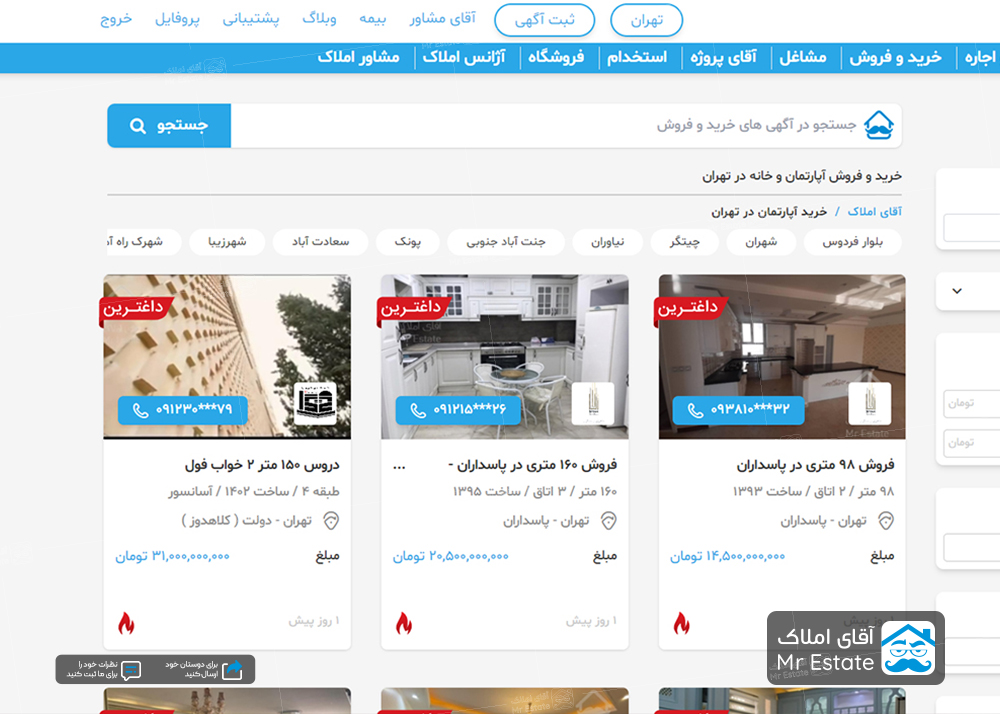Image resolution: width=1000 pixels, height=714 pixels.
Task: Open the آژانس املاک menu
Action: 464,57
